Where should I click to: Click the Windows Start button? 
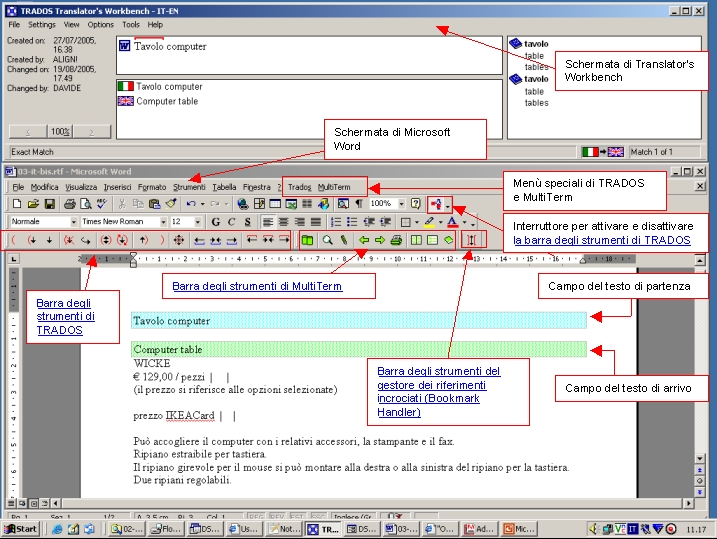[21, 529]
